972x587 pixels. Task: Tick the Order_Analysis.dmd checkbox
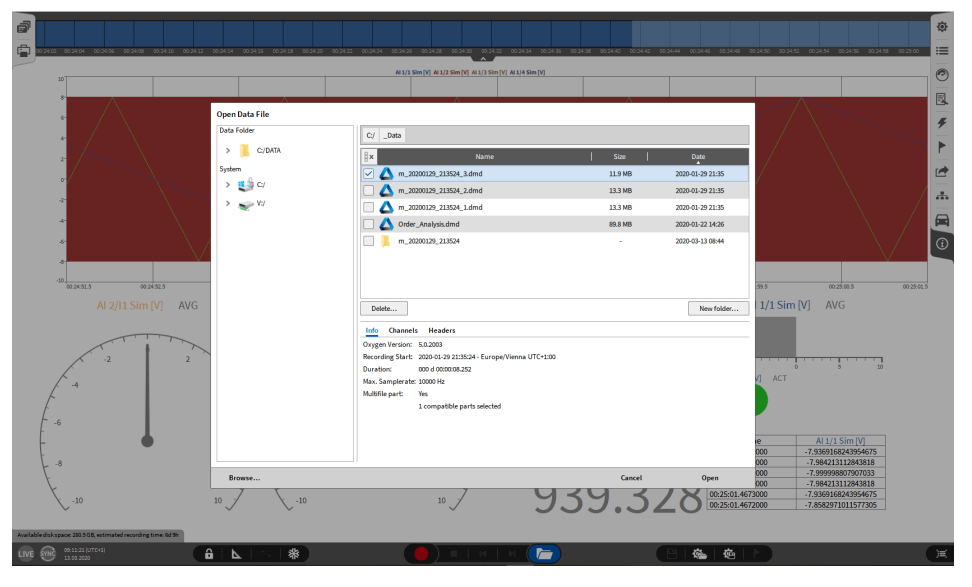[369, 224]
